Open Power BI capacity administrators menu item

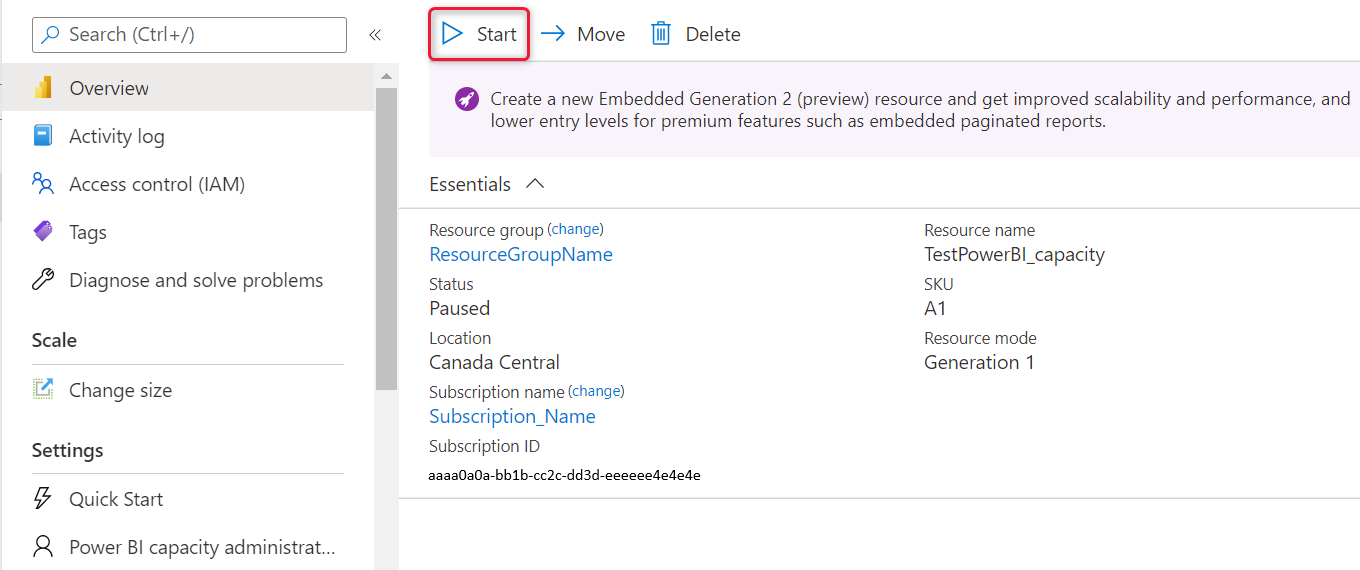click(201, 547)
